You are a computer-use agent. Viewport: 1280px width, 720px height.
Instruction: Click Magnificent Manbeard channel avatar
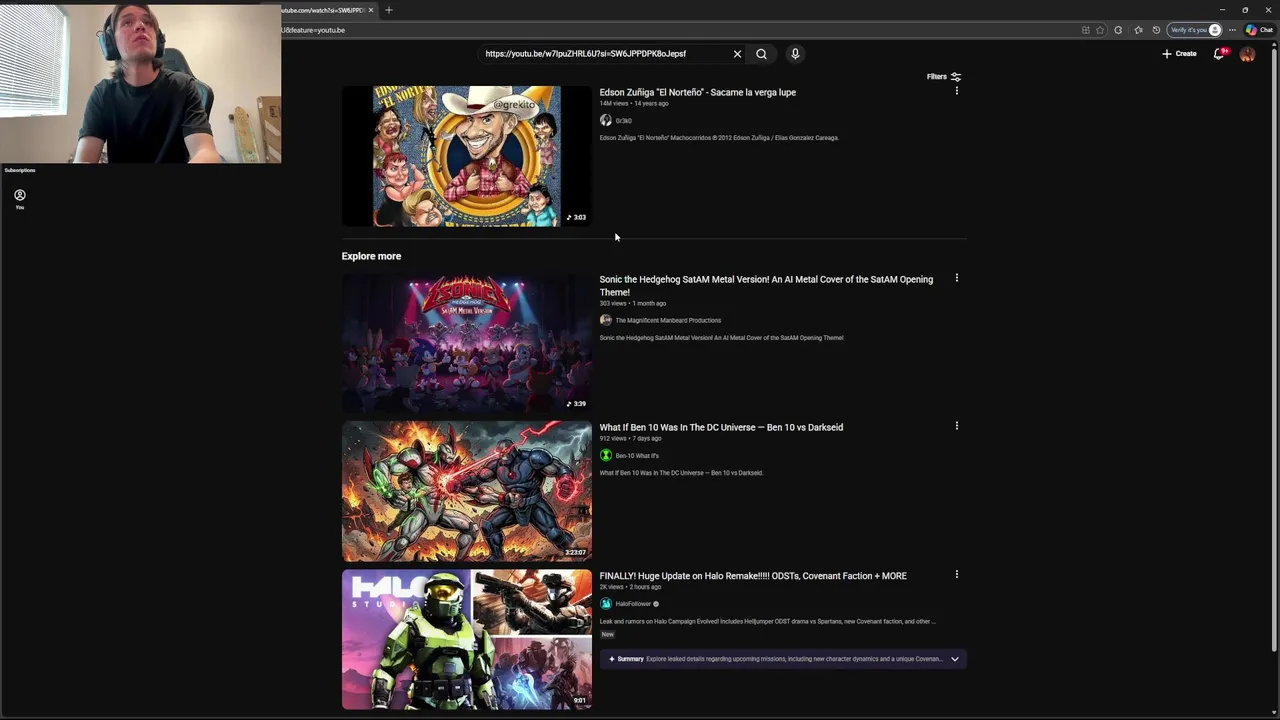(606, 320)
